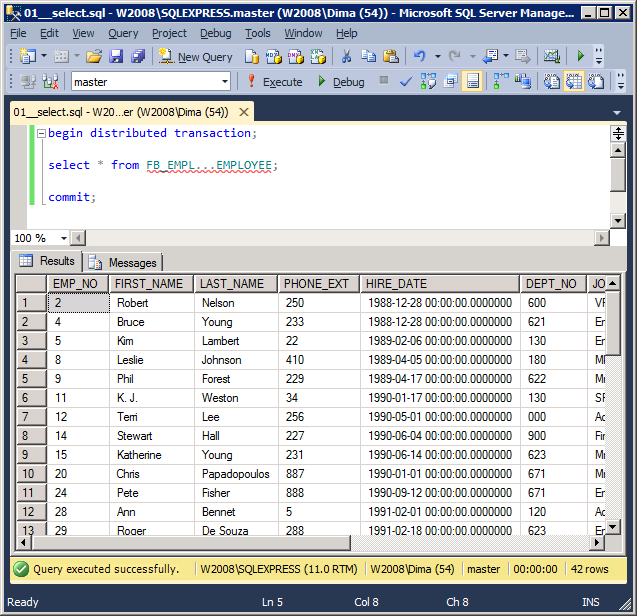Image resolution: width=637 pixels, height=616 pixels.
Task: Start an MDX query from the toolbar
Action: pos(273,56)
